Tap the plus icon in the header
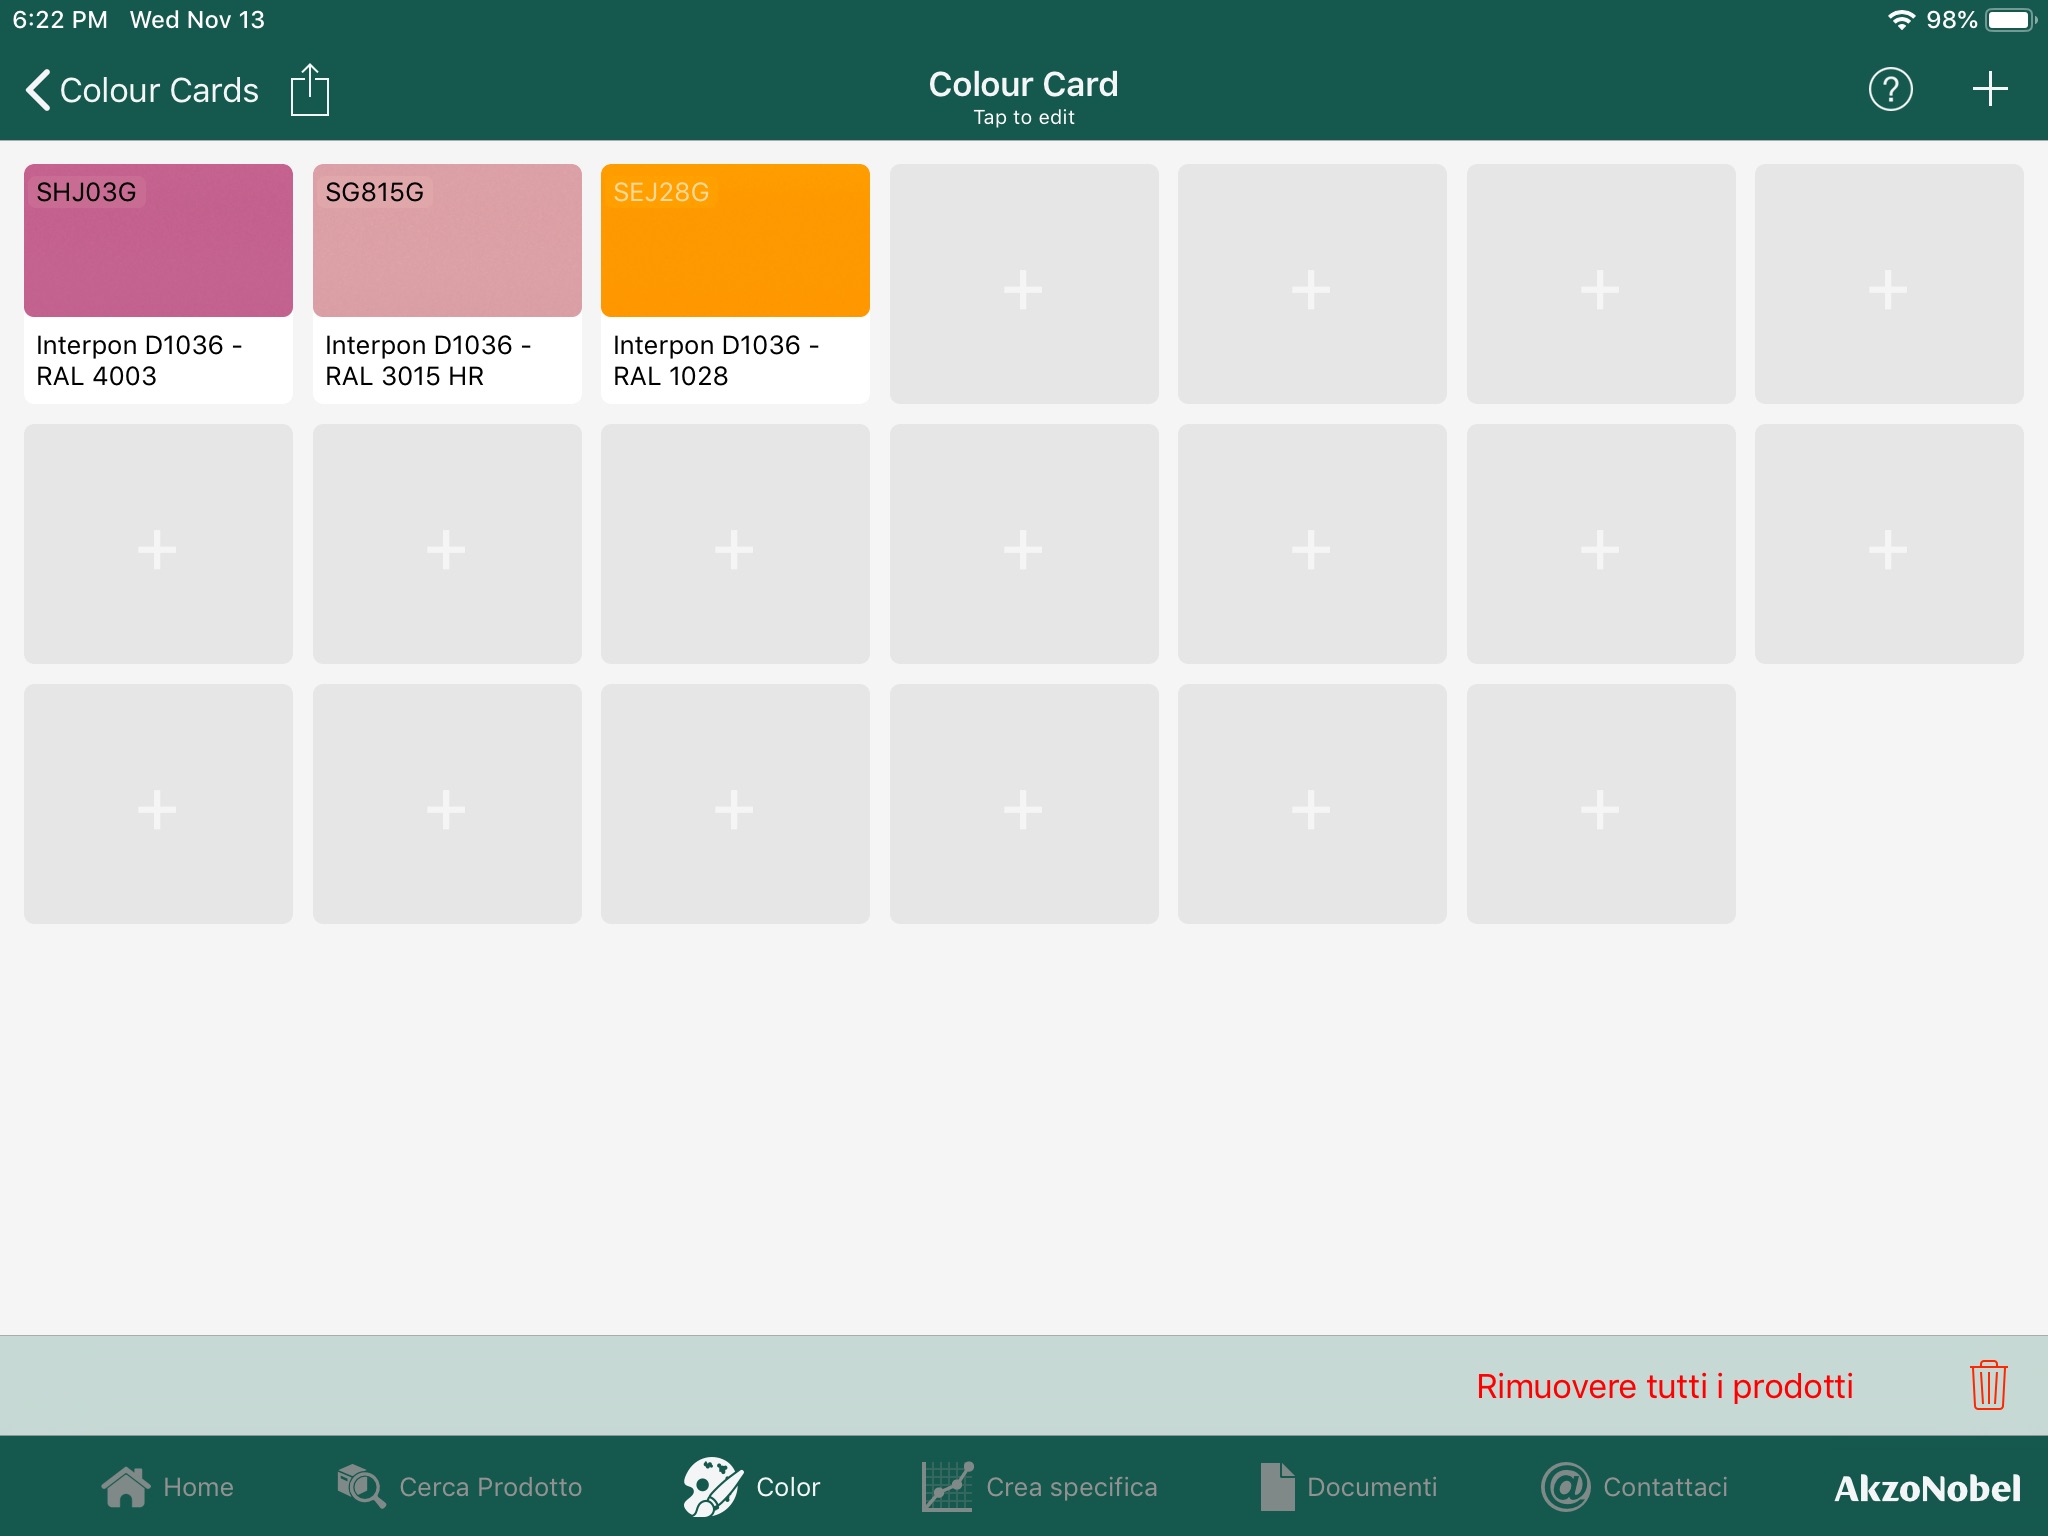Image resolution: width=2048 pixels, height=1536 pixels. [x=1990, y=89]
